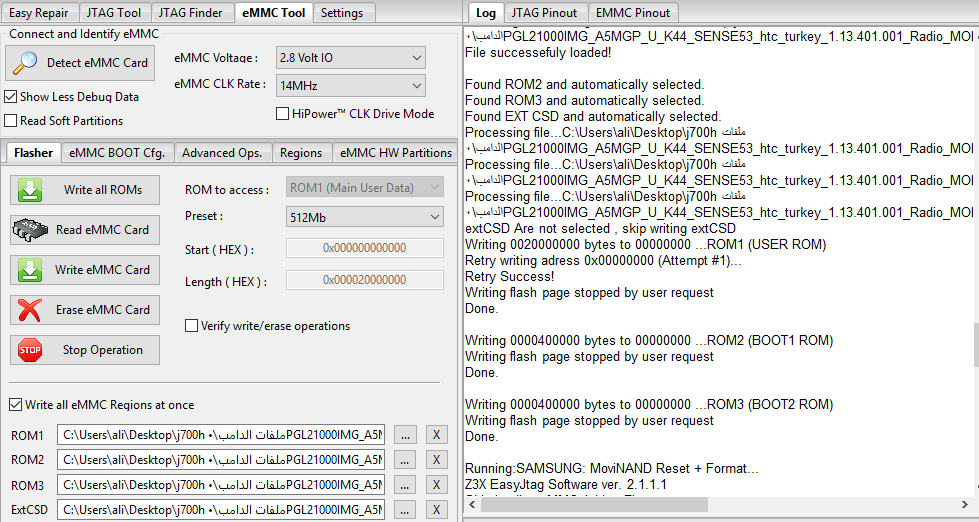Switch to the JTAG Finder tab

190,12
